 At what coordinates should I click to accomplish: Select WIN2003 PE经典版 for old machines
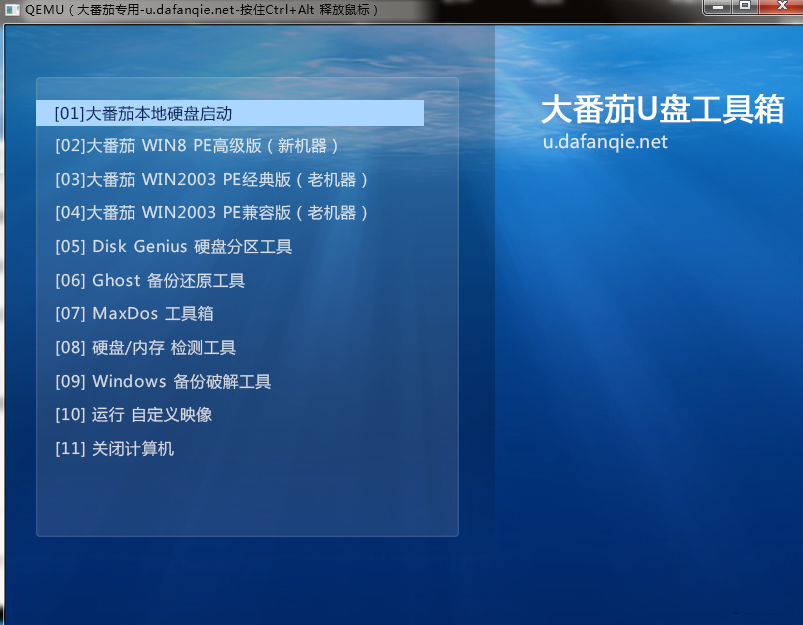coord(212,180)
